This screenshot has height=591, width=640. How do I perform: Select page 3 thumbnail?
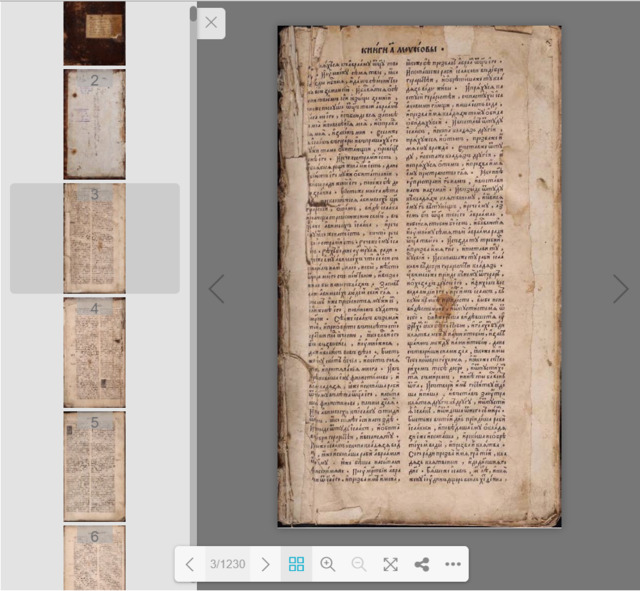point(95,238)
